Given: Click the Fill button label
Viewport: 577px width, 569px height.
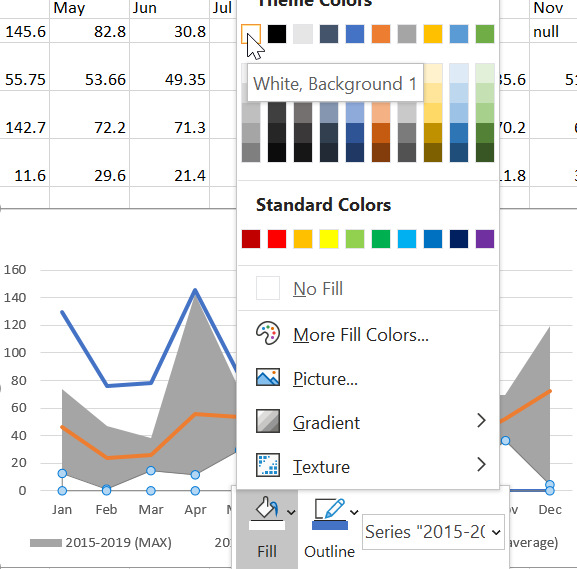Looking at the screenshot, I should click(267, 552).
